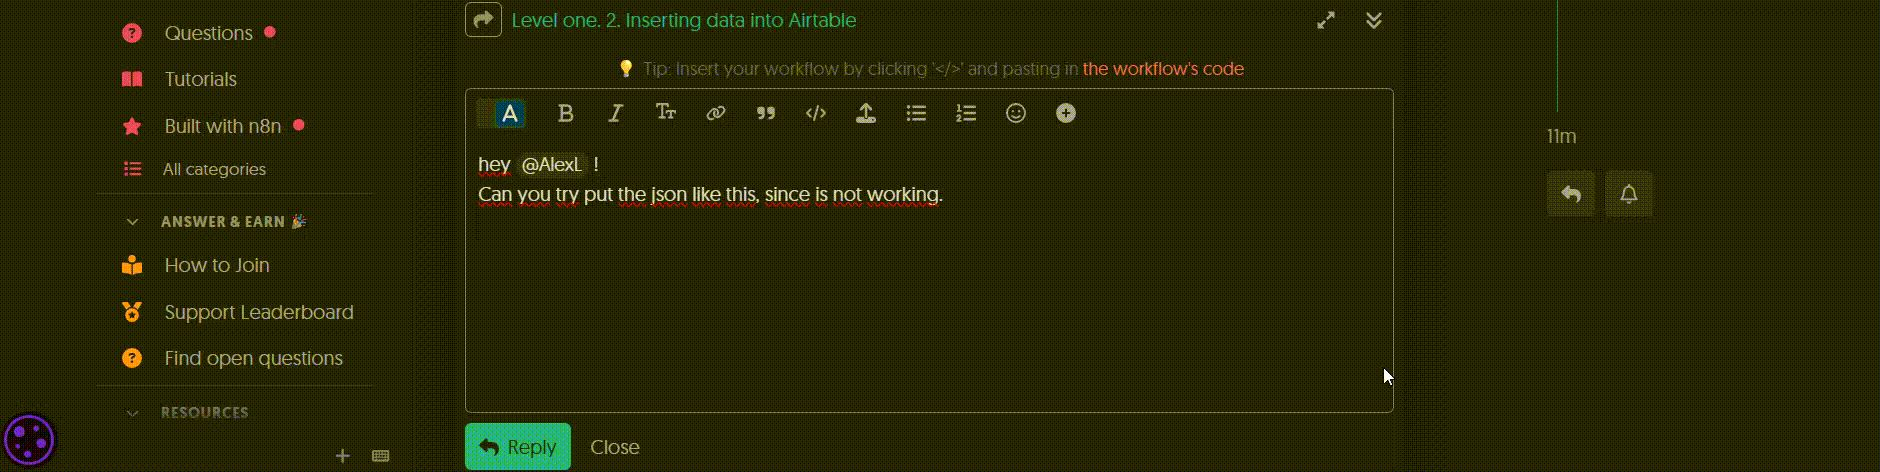Click the Questions question-mark icon

tap(132, 33)
